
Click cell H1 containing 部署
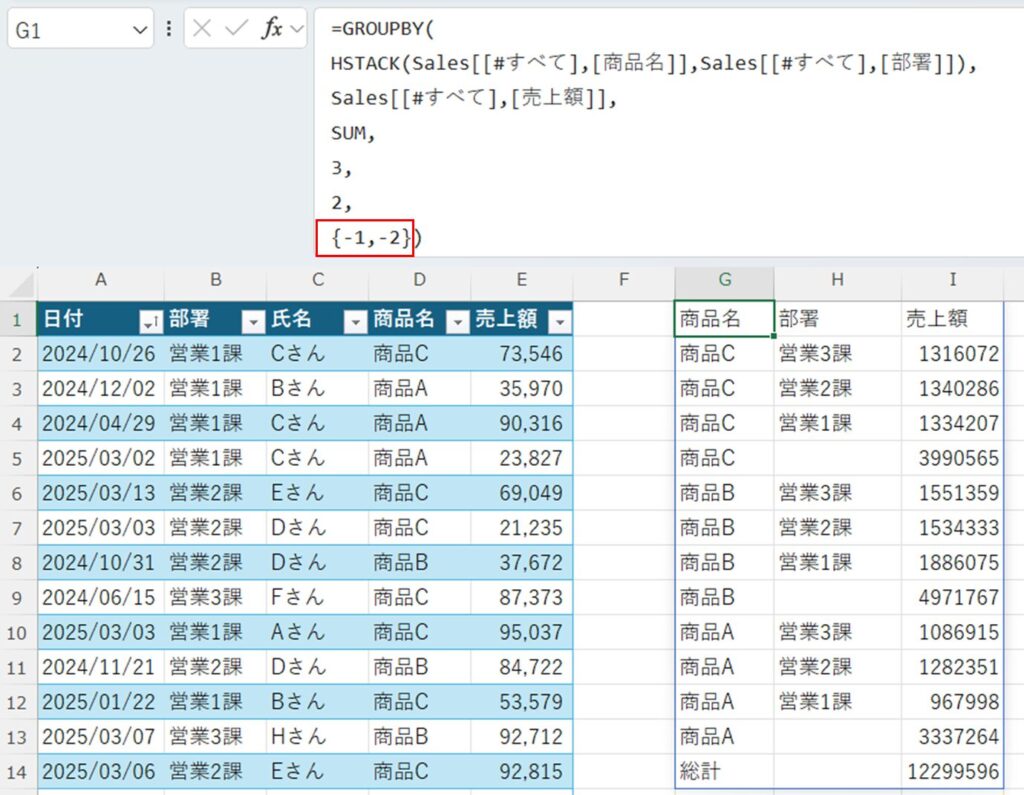pyautogui.click(x=838, y=319)
